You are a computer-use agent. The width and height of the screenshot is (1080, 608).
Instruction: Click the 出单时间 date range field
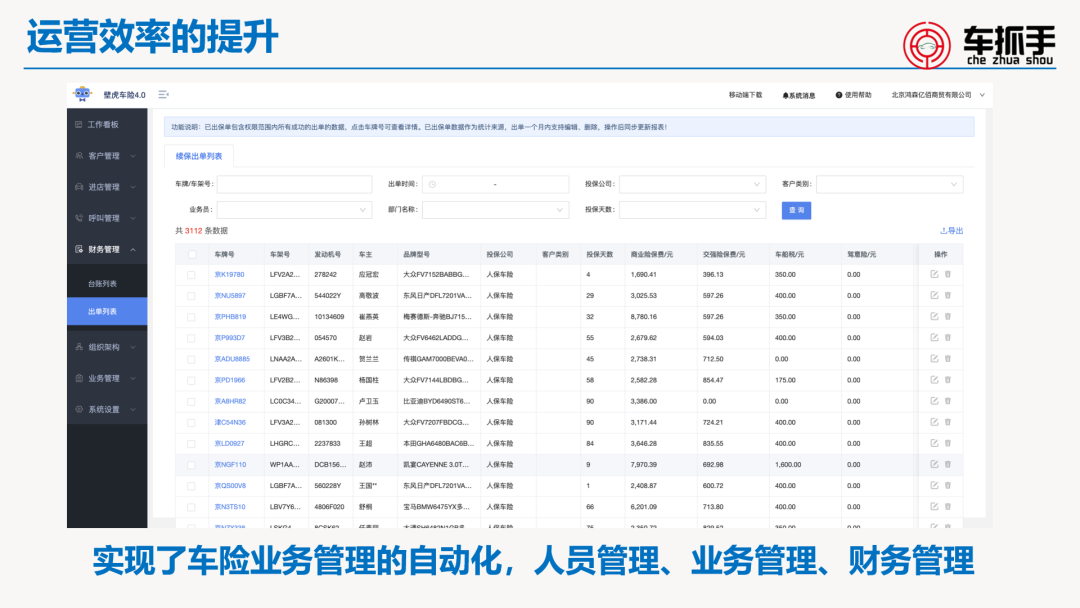coord(495,185)
